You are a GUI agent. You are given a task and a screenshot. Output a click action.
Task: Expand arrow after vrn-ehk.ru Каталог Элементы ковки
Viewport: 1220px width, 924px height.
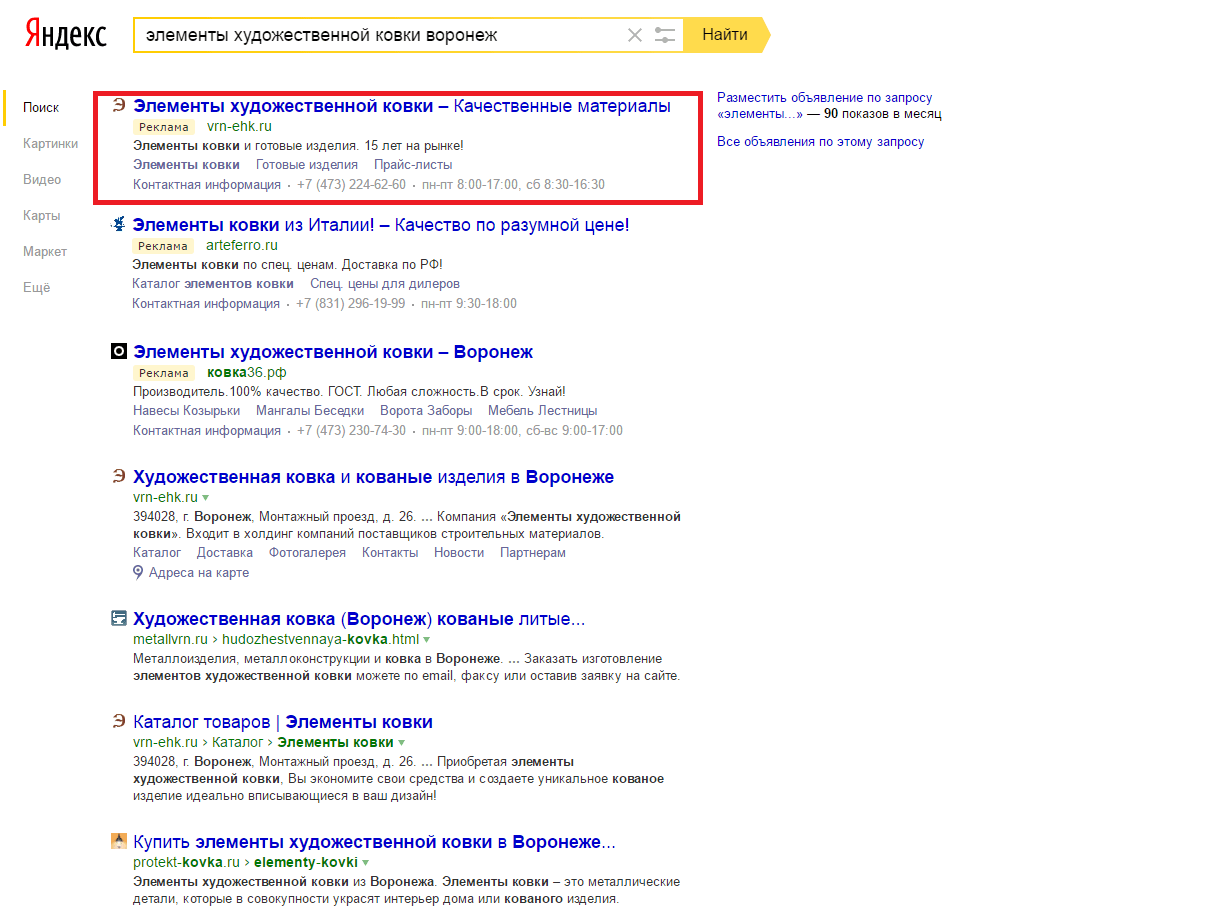pos(402,743)
